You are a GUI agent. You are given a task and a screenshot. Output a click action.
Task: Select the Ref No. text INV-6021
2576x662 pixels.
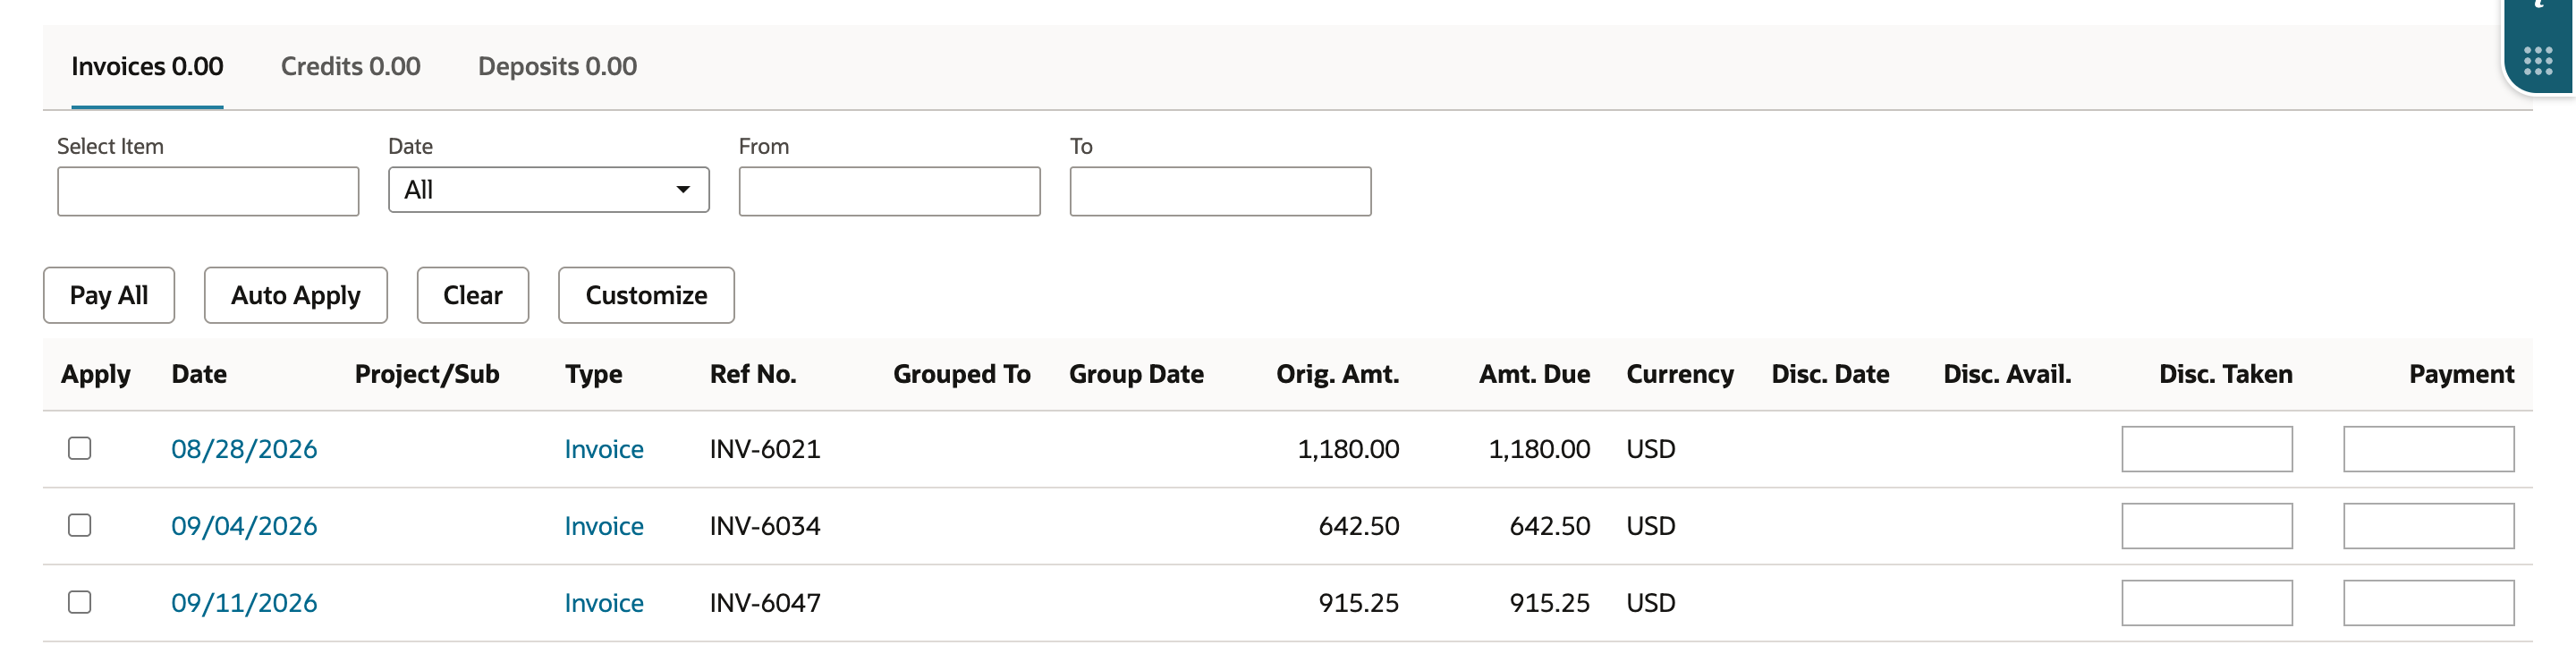765,449
